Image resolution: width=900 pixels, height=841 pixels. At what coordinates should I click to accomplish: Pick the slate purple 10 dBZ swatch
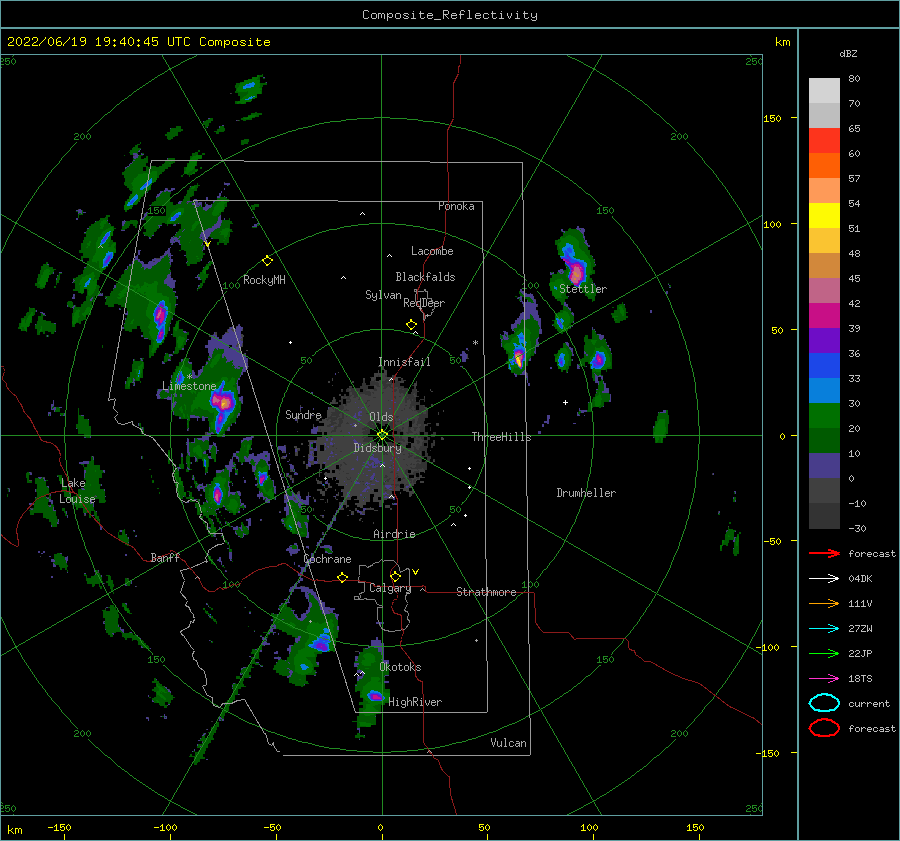click(824, 465)
